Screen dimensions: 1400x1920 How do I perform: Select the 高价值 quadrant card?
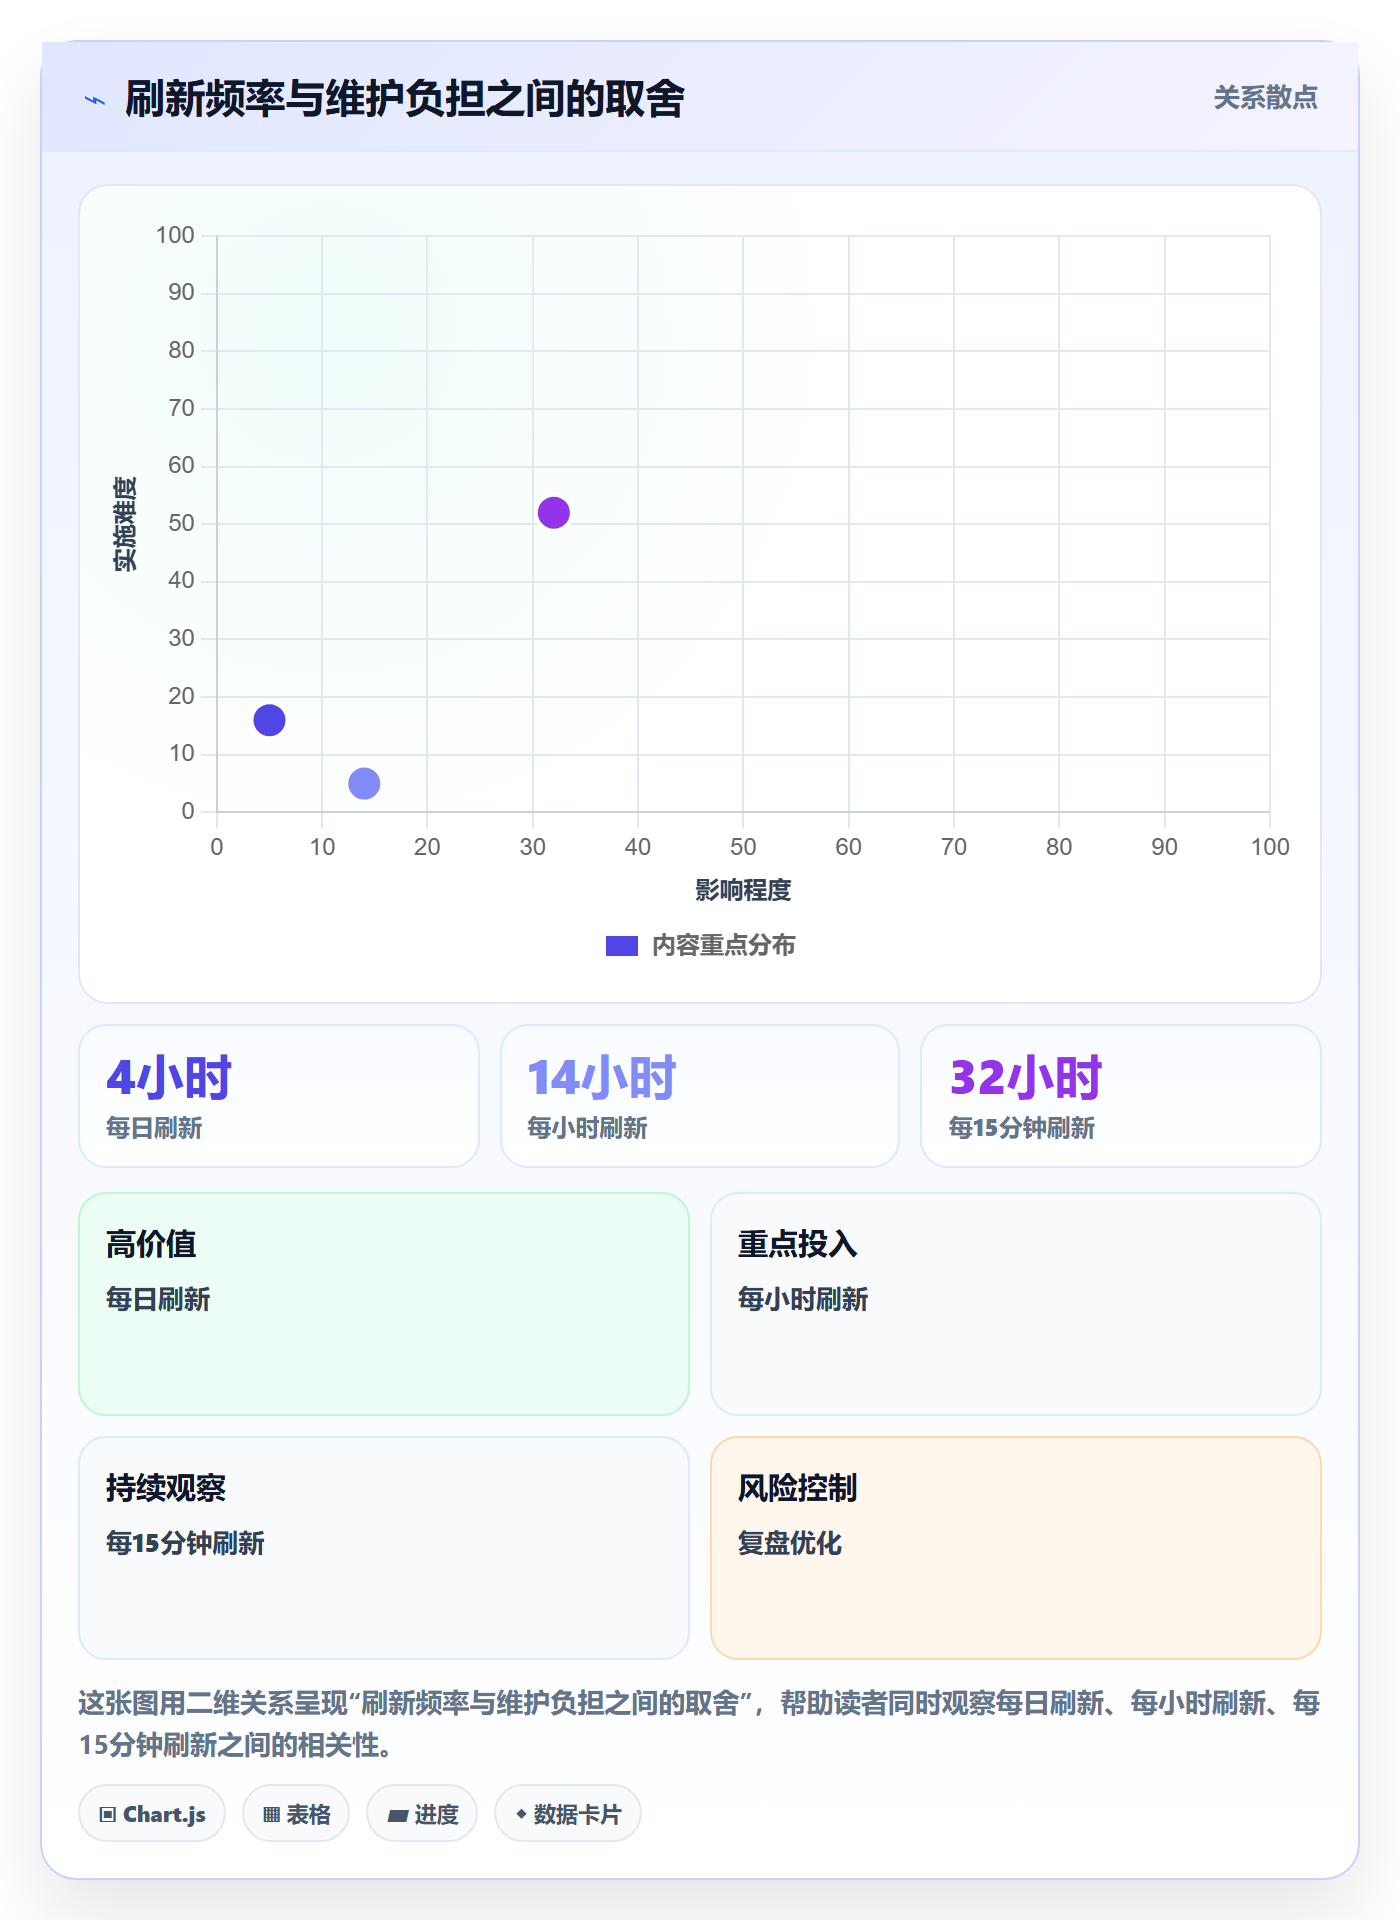click(x=384, y=1304)
